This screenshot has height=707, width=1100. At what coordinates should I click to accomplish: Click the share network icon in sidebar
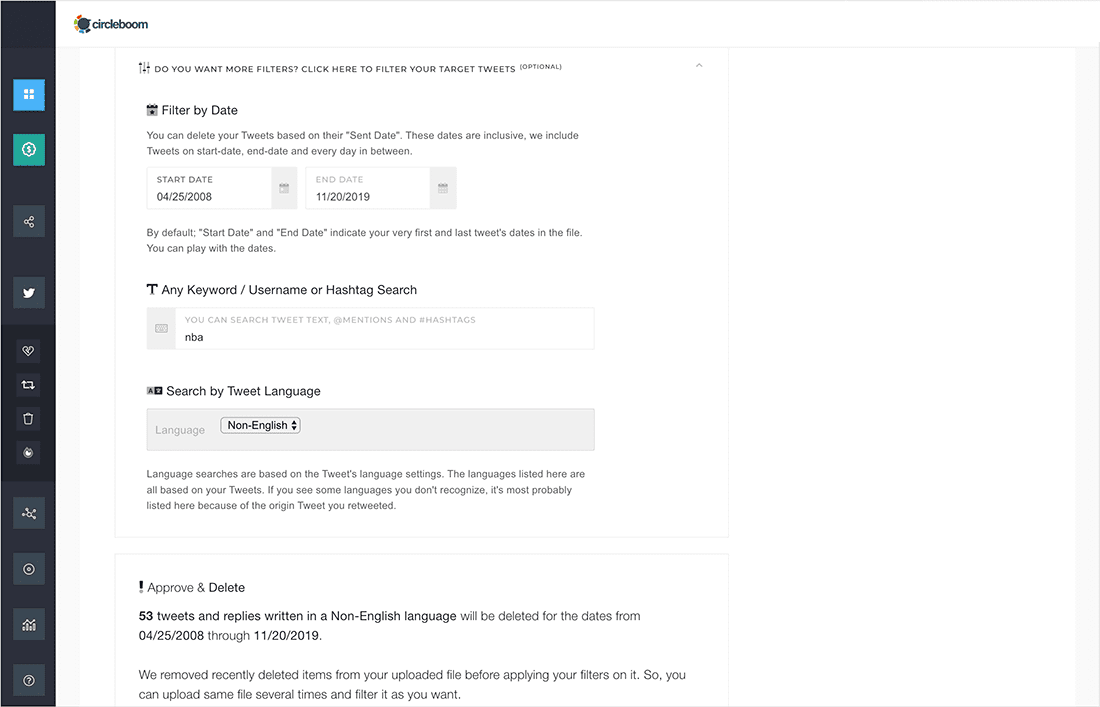[x=28, y=221]
